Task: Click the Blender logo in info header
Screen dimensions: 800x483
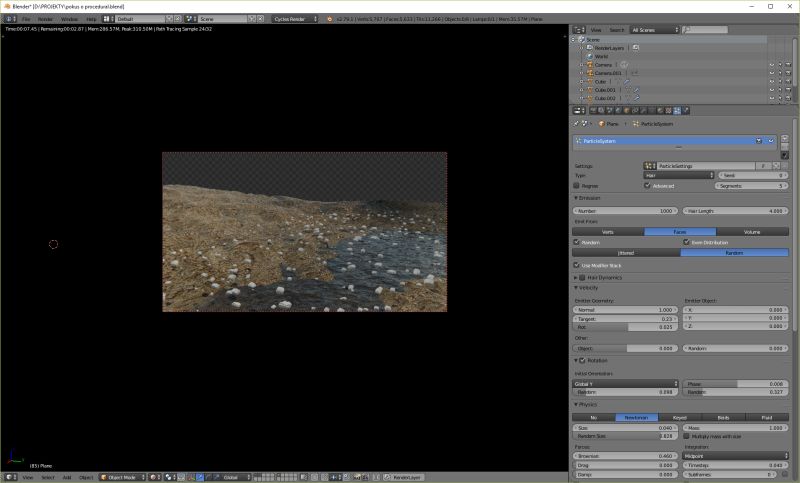Action: (329, 19)
